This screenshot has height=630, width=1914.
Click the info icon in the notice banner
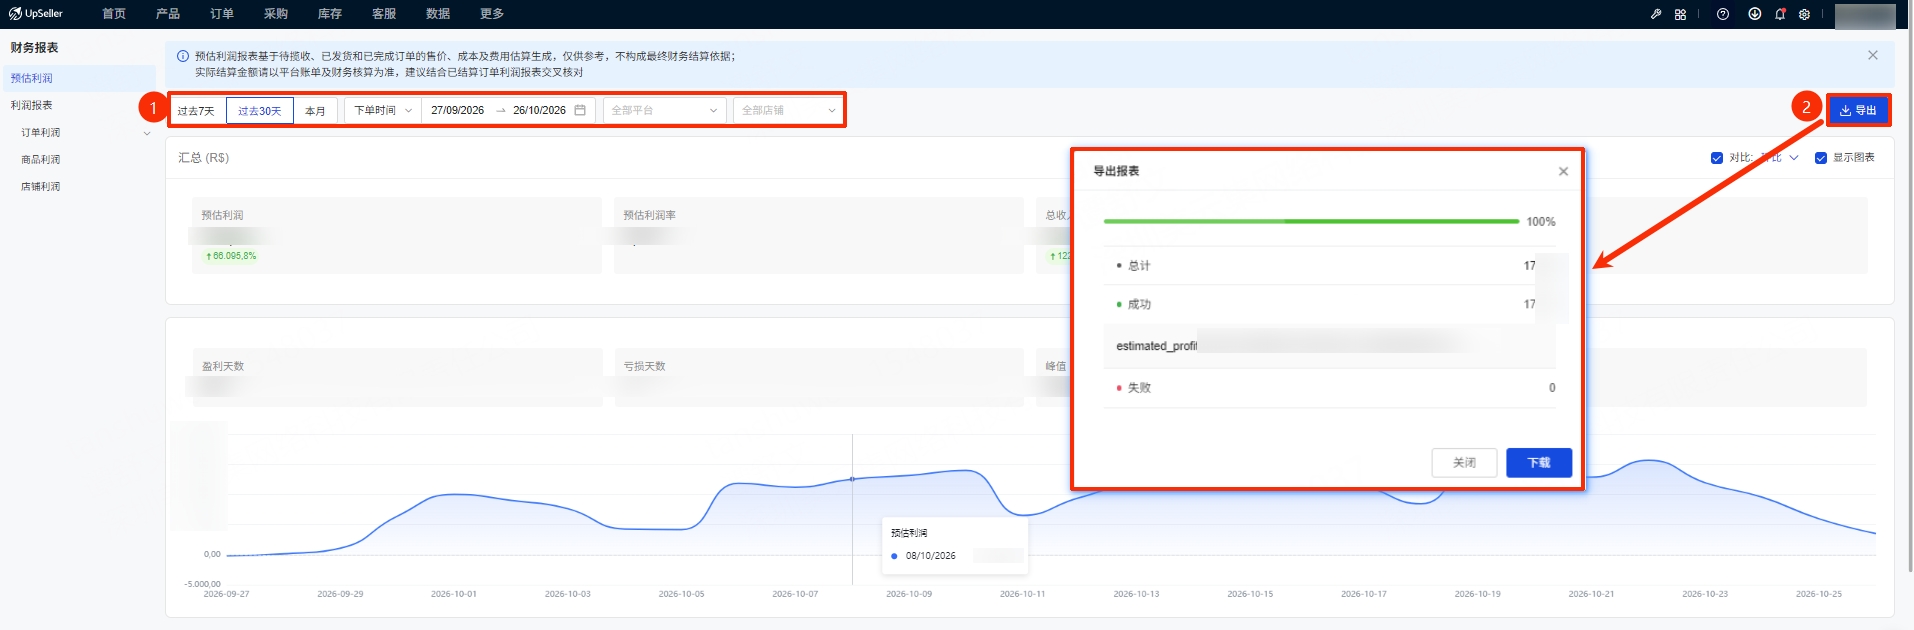pyautogui.click(x=183, y=56)
